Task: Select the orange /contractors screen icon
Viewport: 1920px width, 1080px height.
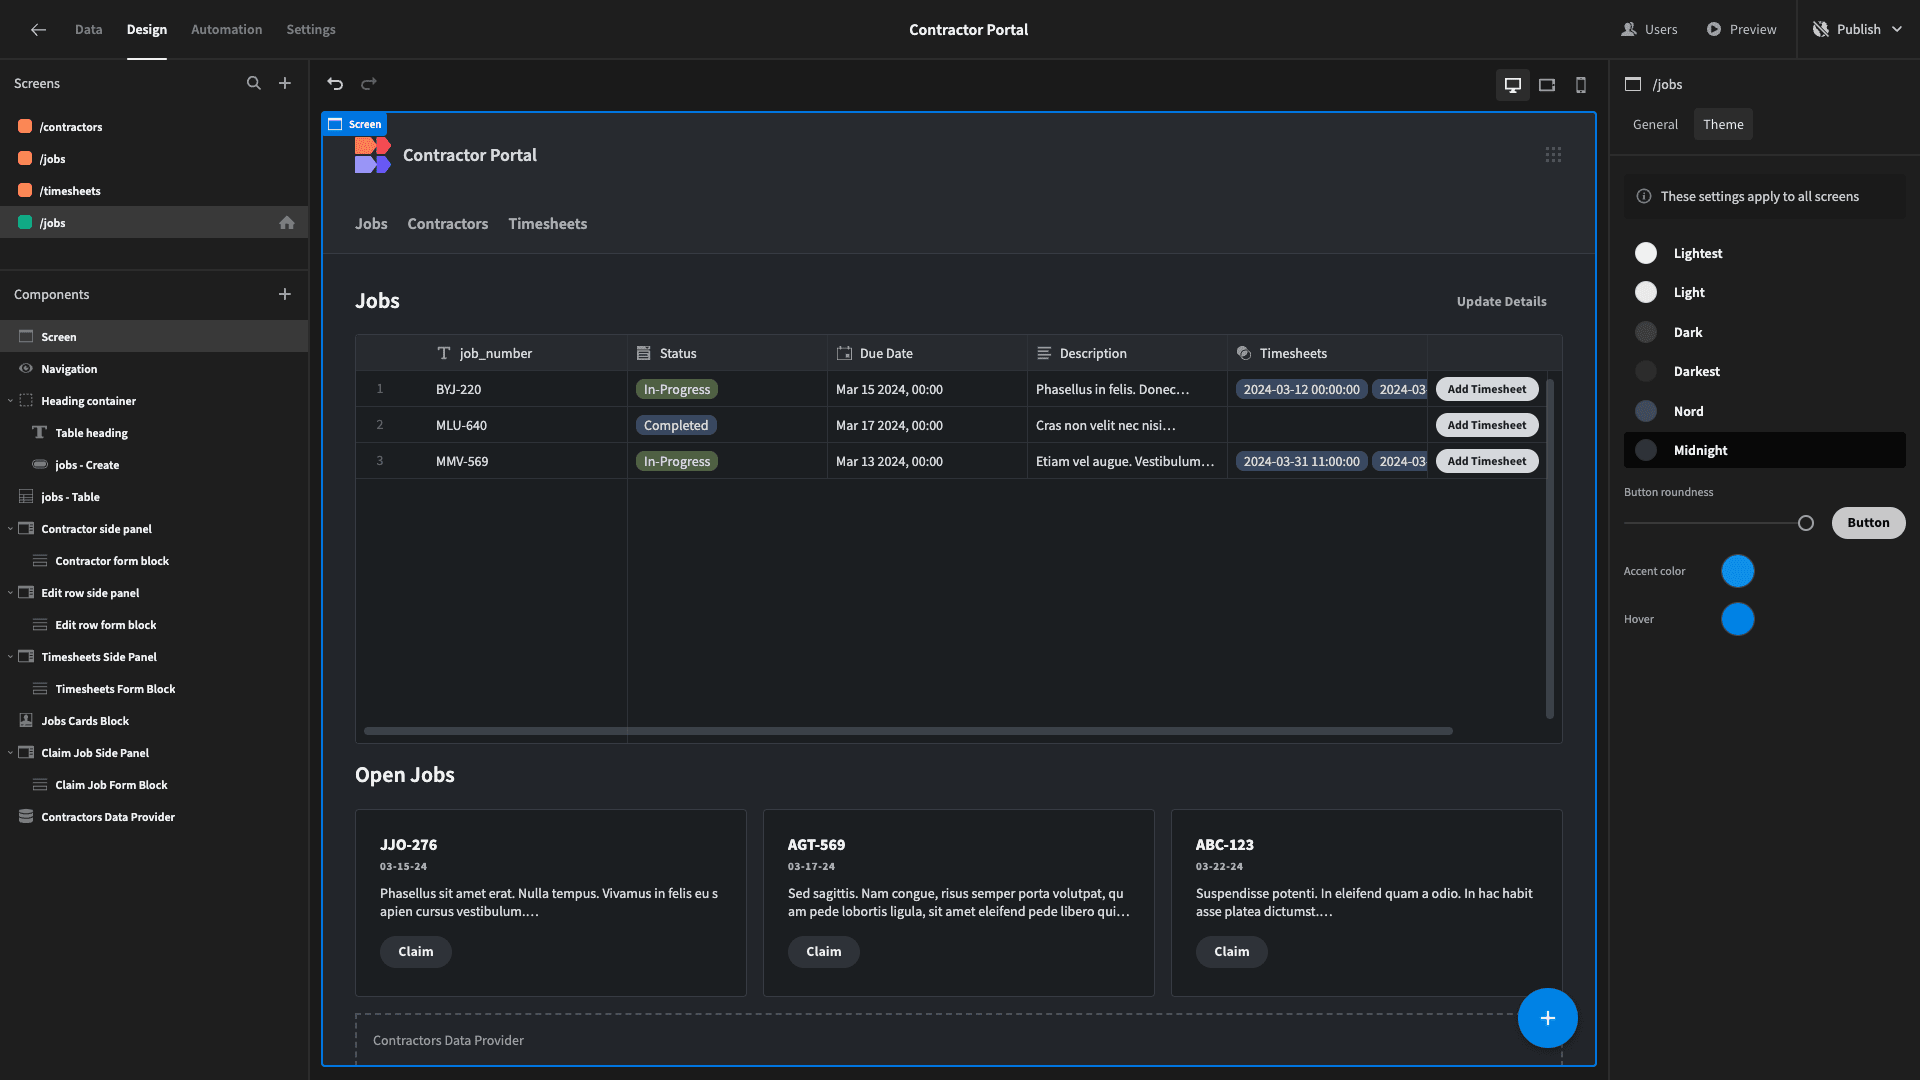Action: click(x=25, y=127)
